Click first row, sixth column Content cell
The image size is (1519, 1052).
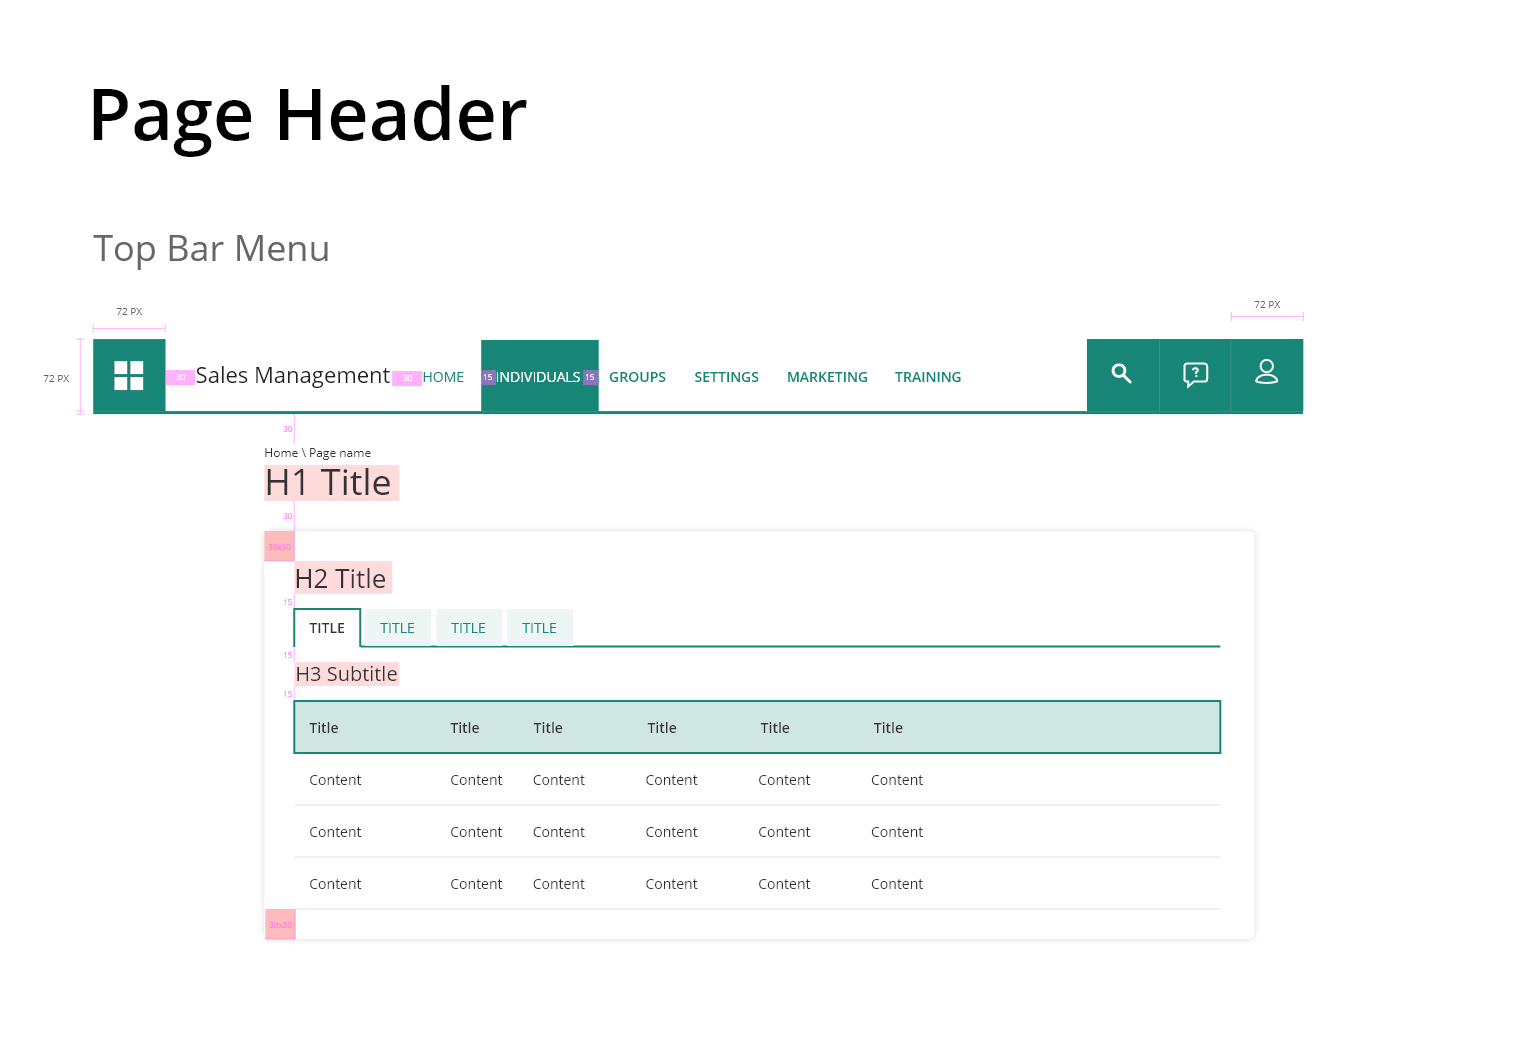(x=897, y=780)
